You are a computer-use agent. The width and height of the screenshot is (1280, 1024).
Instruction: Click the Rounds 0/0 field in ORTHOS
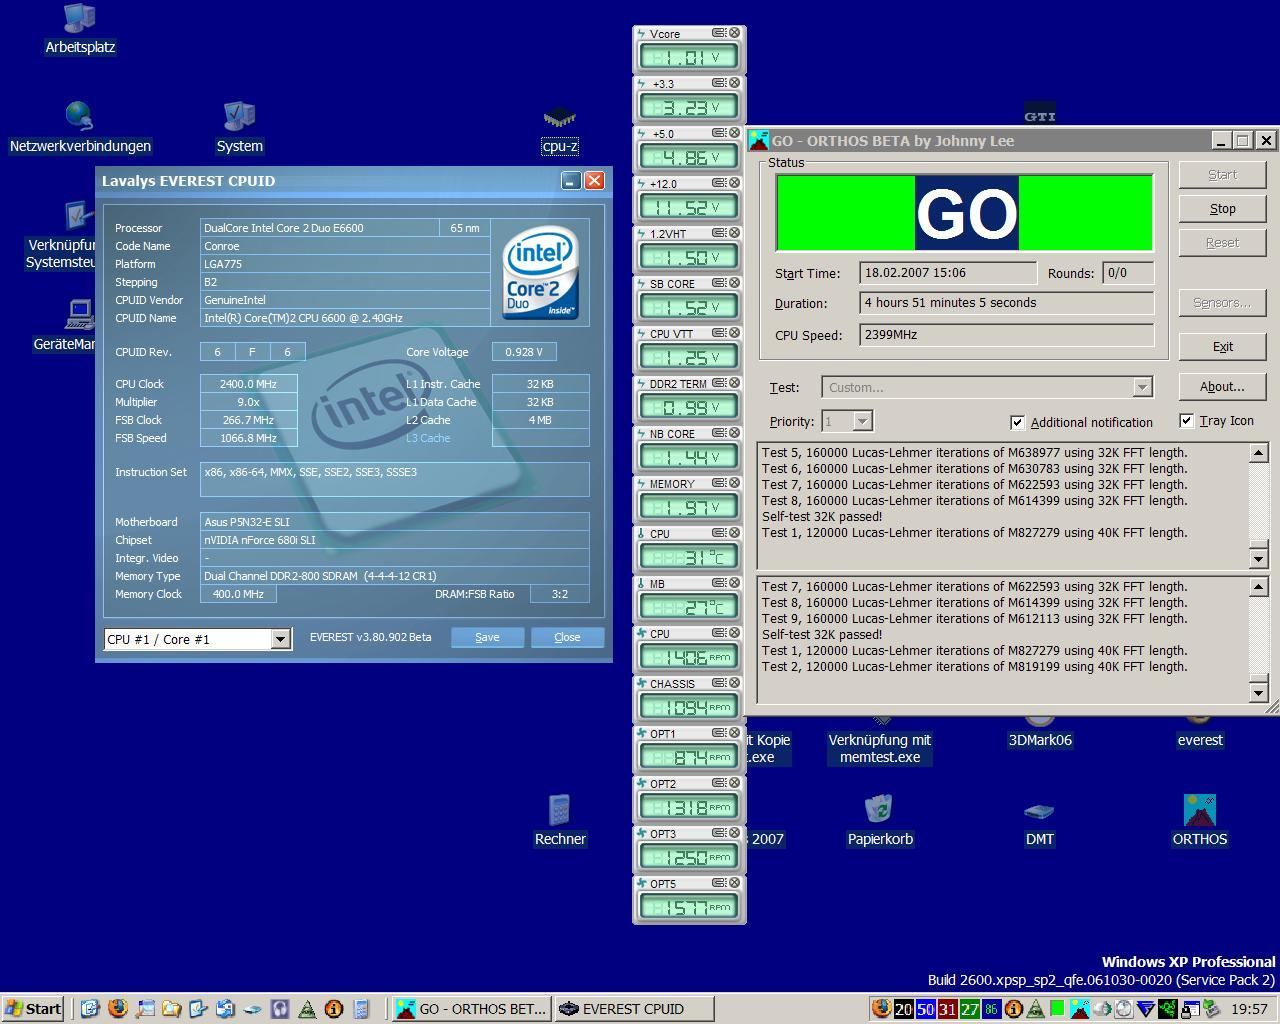pos(1128,273)
